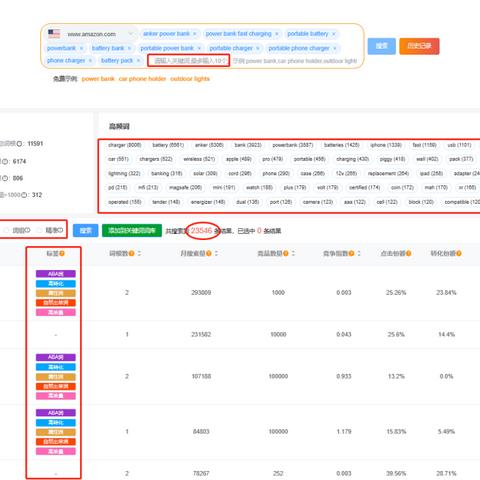The image size is (480, 480).
Task: Sort by 月搜索量 using its sort arrows
Action: 216,254
